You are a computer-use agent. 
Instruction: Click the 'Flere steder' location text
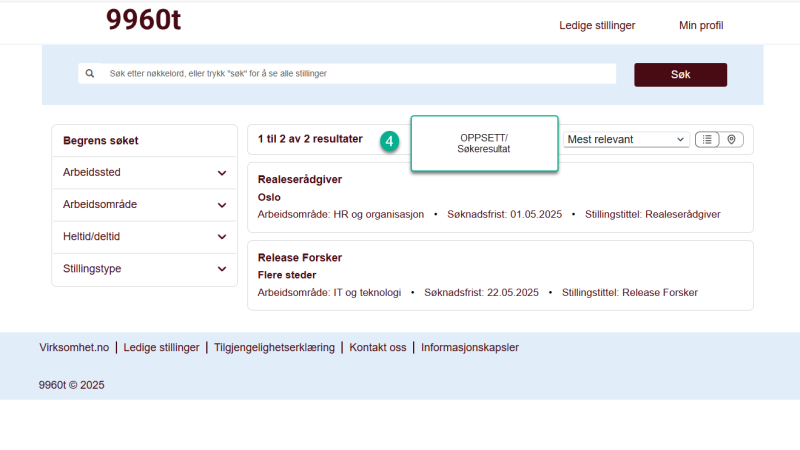click(x=287, y=275)
